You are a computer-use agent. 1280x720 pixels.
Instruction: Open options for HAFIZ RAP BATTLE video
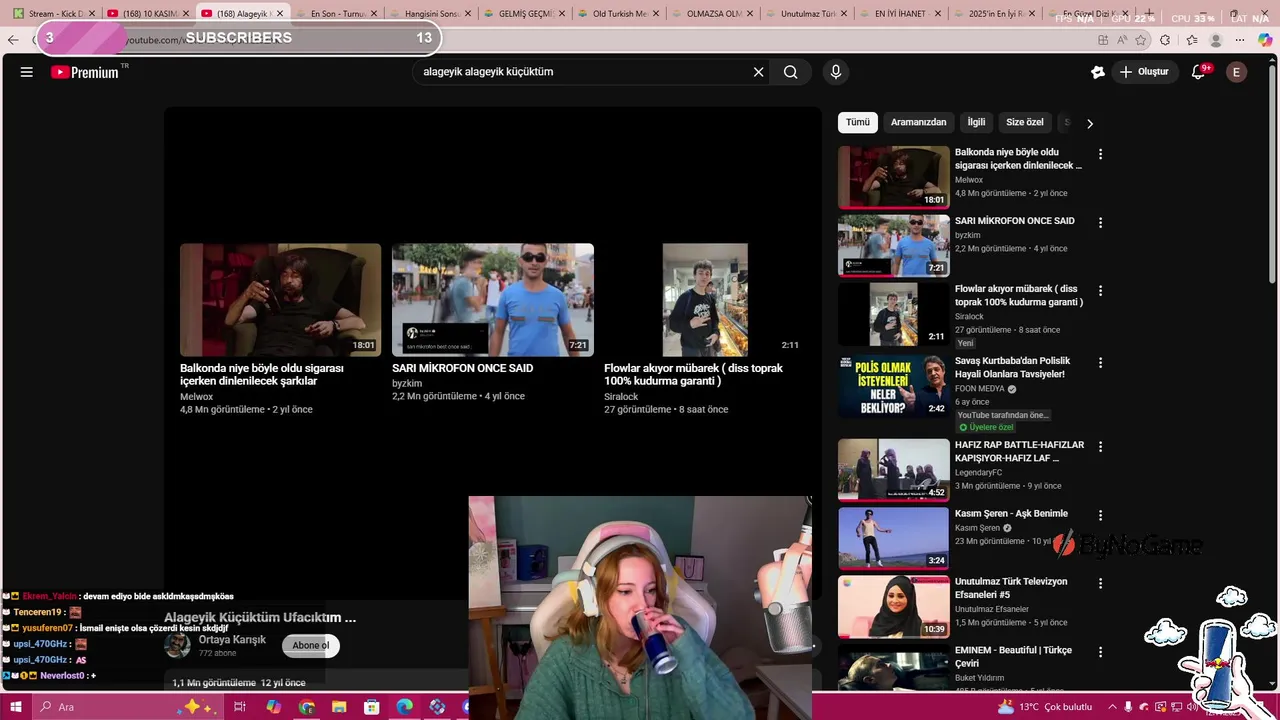point(1100,446)
